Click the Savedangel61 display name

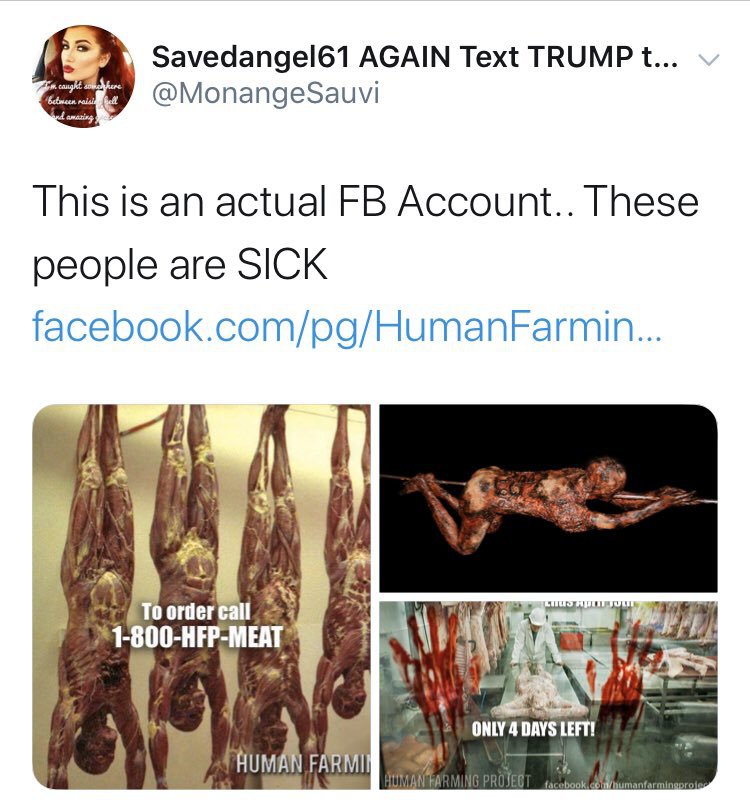coord(414,58)
